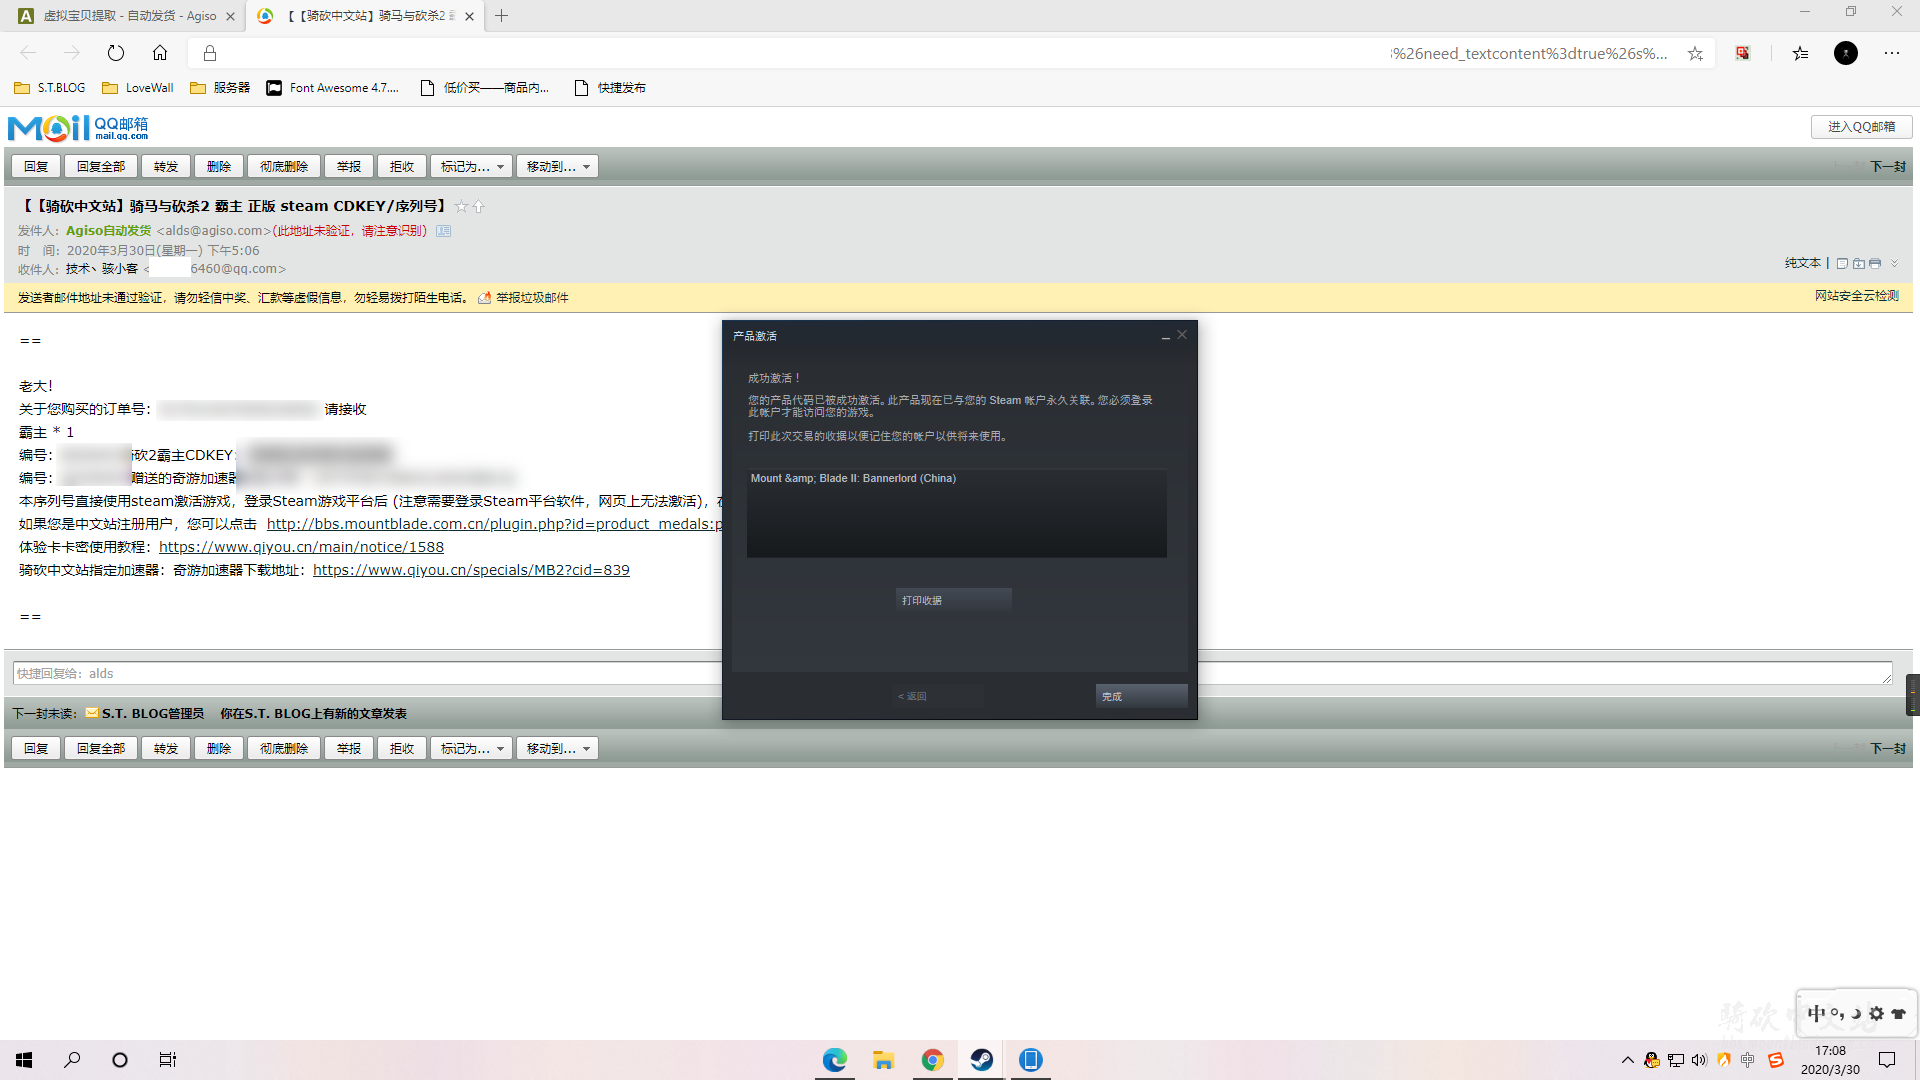Open a new browser tab
Screen dimensions: 1920x1080
(x=502, y=16)
